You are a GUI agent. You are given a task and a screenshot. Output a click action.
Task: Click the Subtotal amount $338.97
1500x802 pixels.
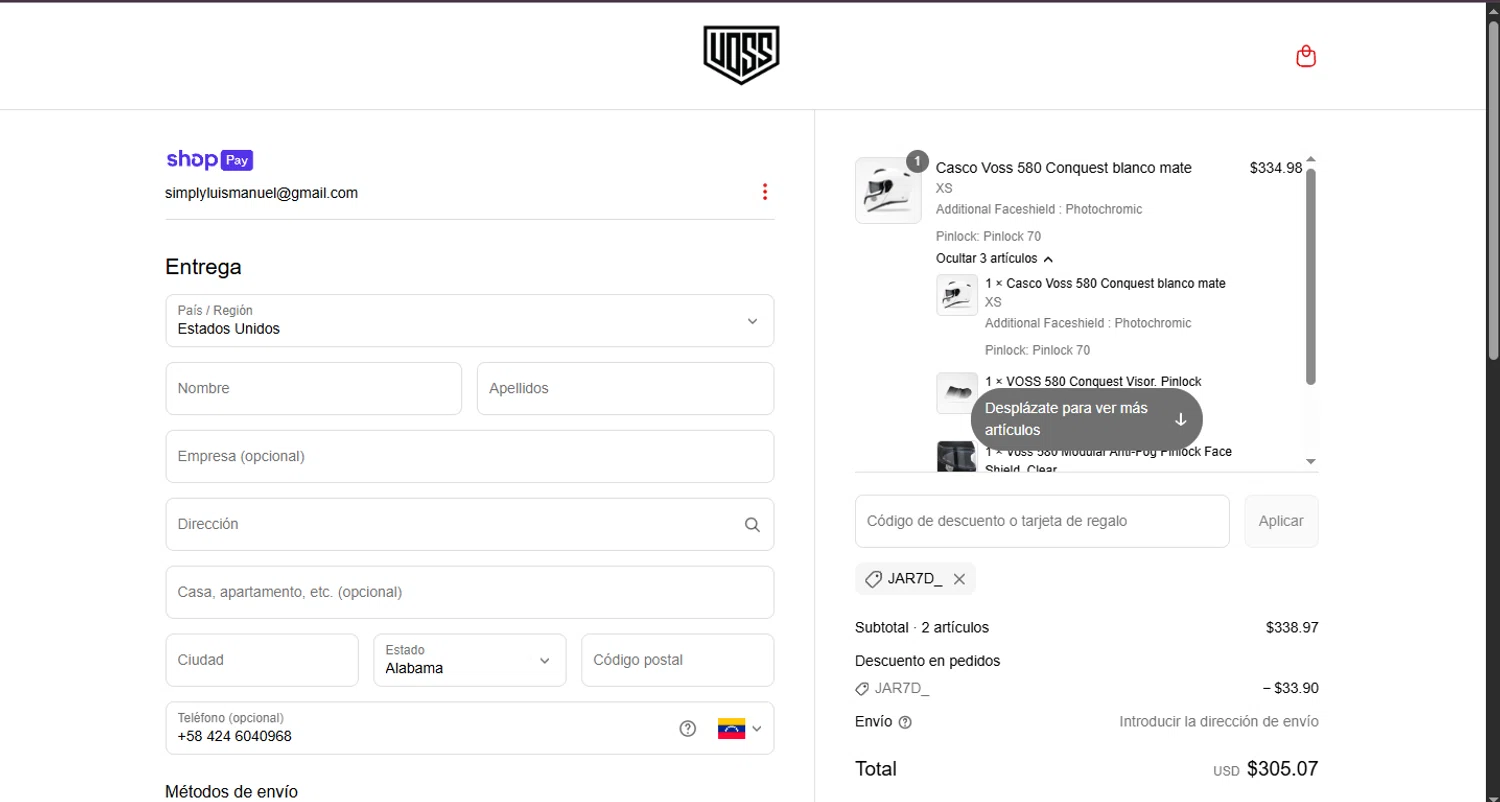pyautogui.click(x=1292, y=628)
